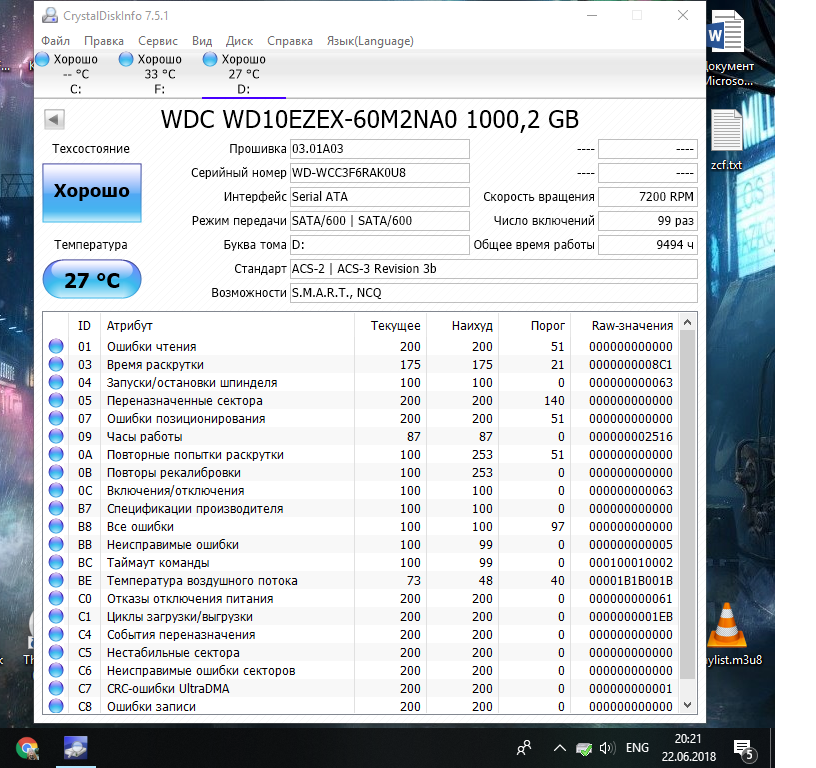
Task: Click status icon of Повторные попытки раскрутки row
Action: [56, 454]
